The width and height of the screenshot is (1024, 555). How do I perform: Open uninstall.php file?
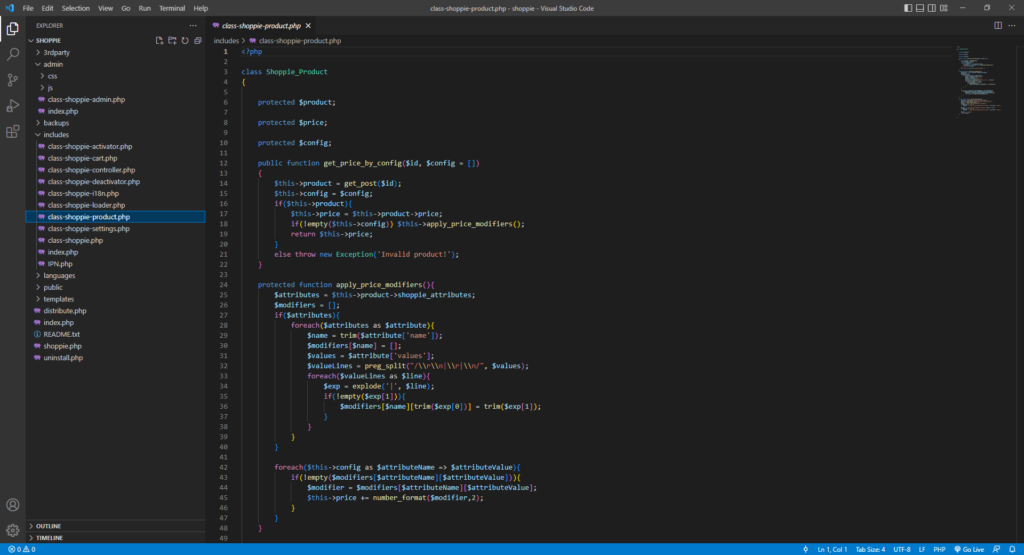pos(63,358)
